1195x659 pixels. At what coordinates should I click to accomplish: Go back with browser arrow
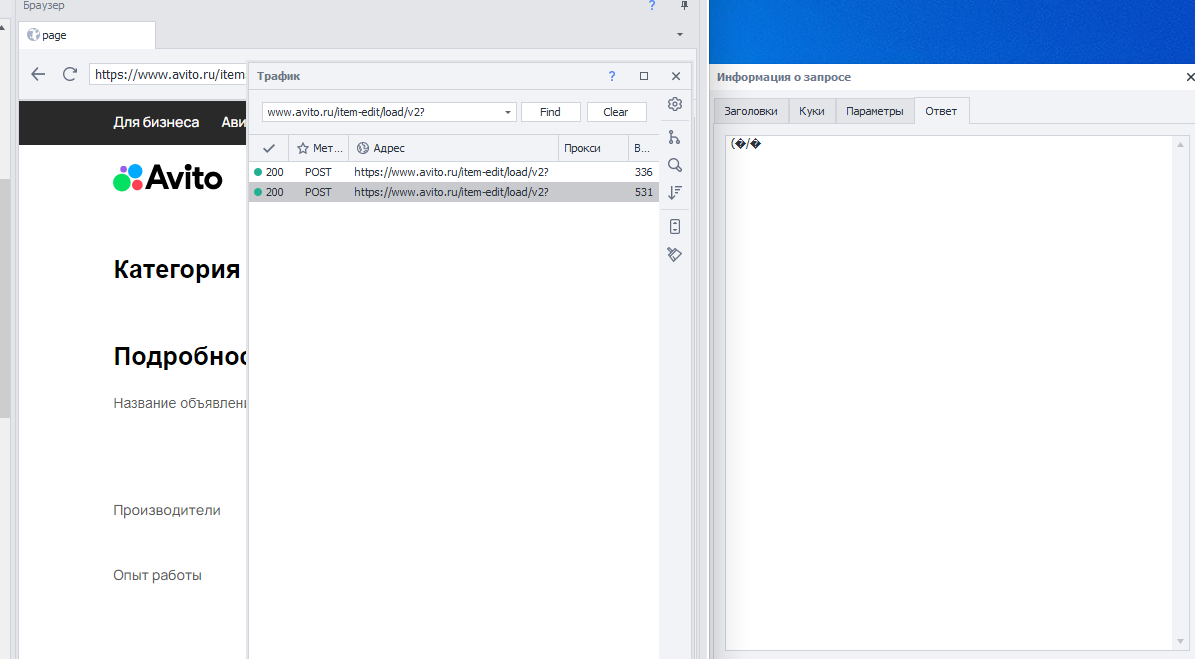tap(38, 74)
